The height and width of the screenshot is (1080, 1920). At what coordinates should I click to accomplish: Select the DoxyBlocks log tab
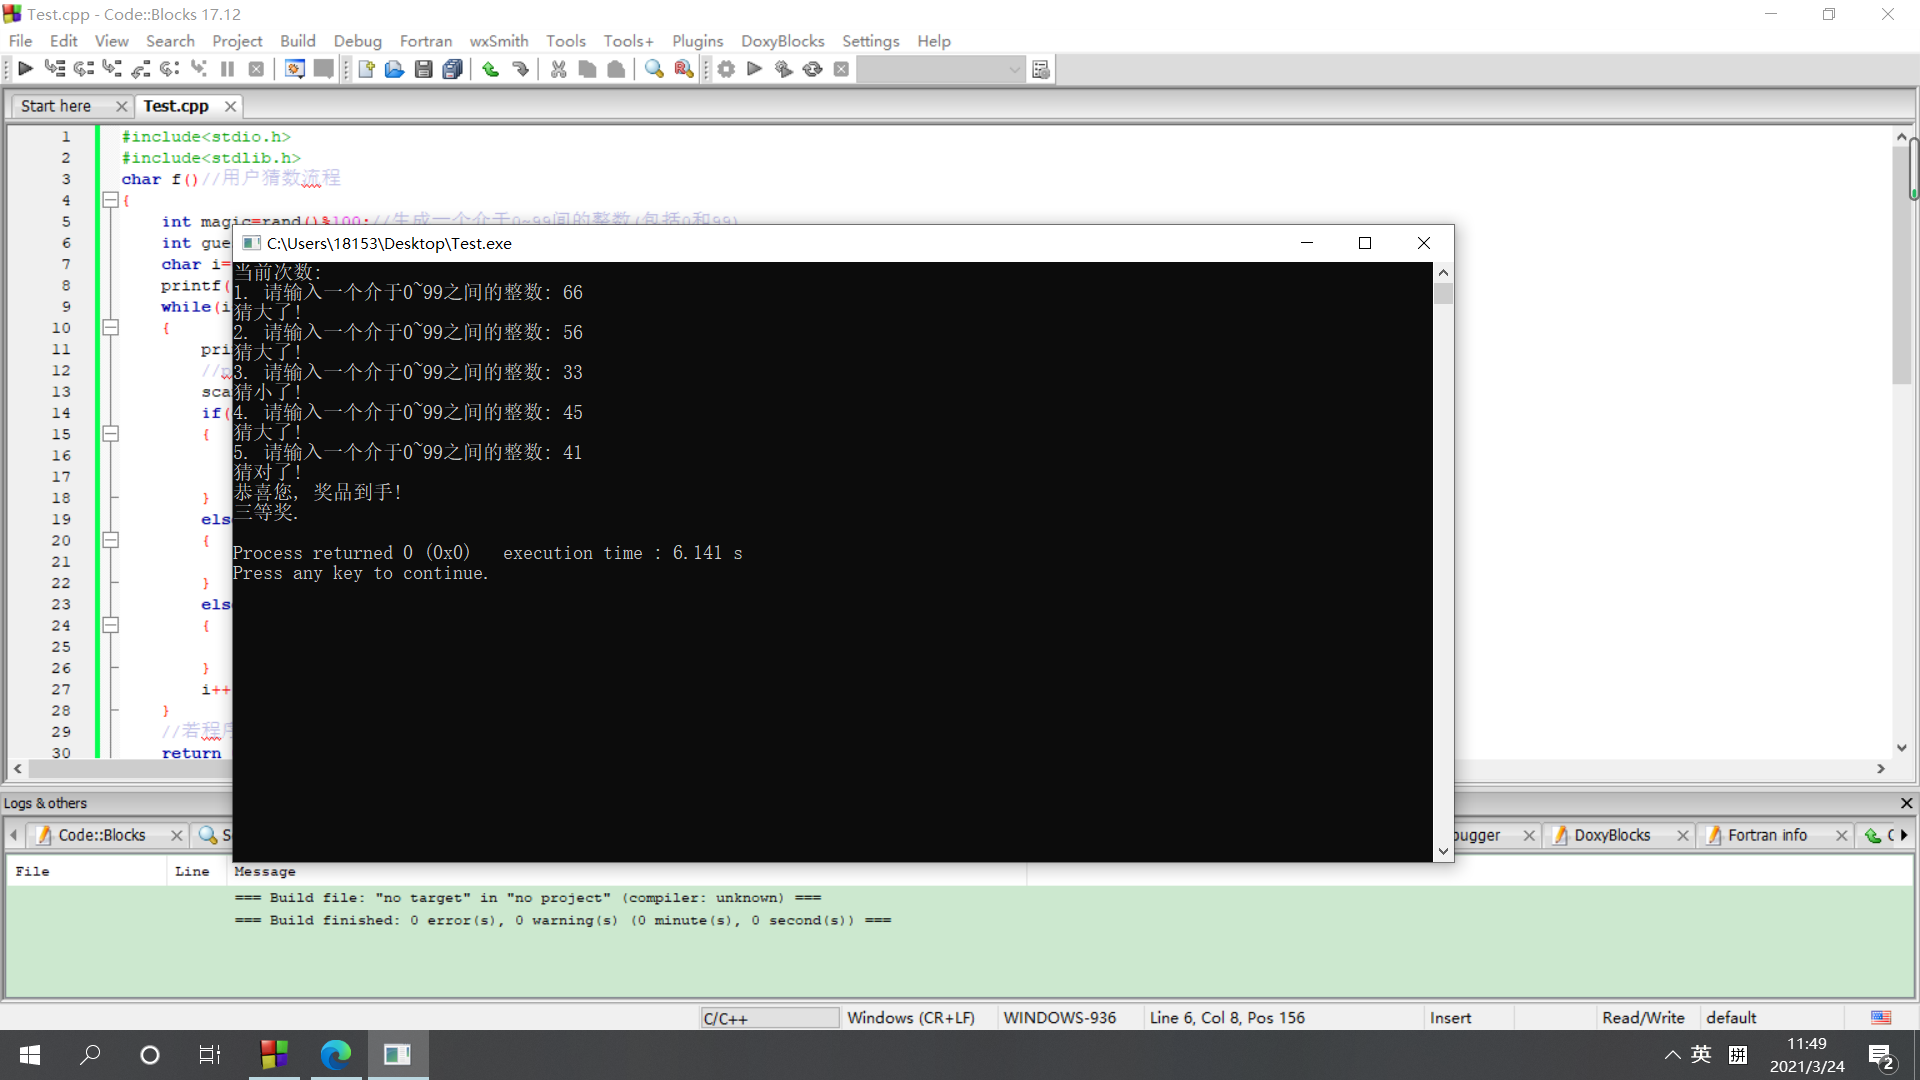[x=1611, y=835]
